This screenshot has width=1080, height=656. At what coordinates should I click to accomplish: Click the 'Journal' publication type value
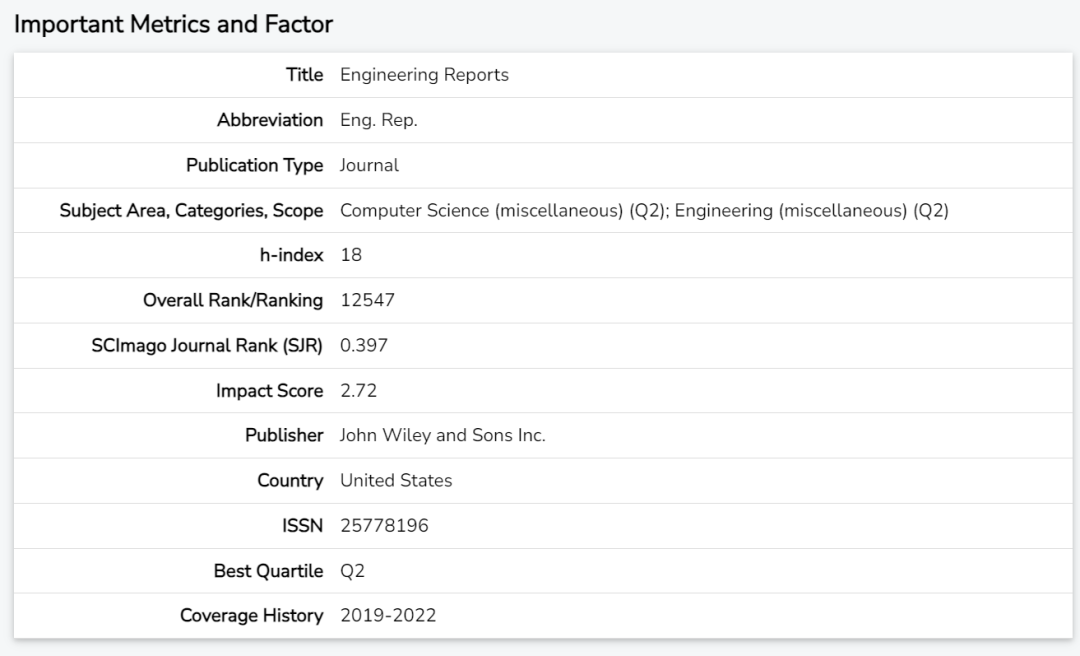(x=369, y=165)
